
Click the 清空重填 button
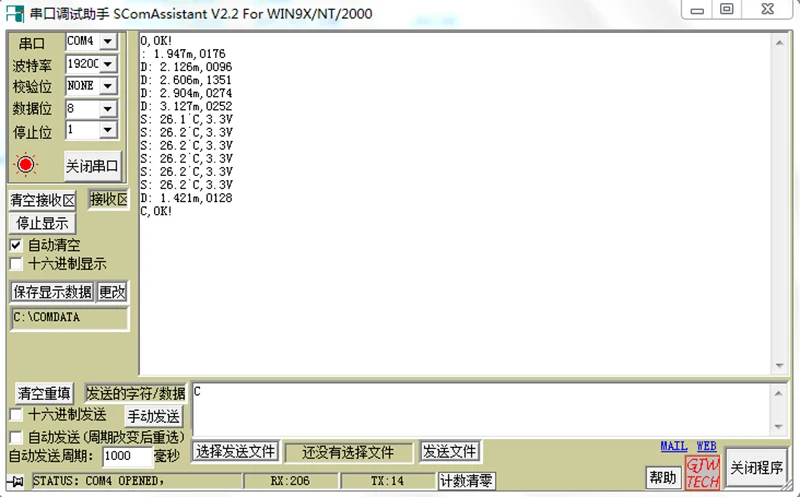[x=44, y=393]
